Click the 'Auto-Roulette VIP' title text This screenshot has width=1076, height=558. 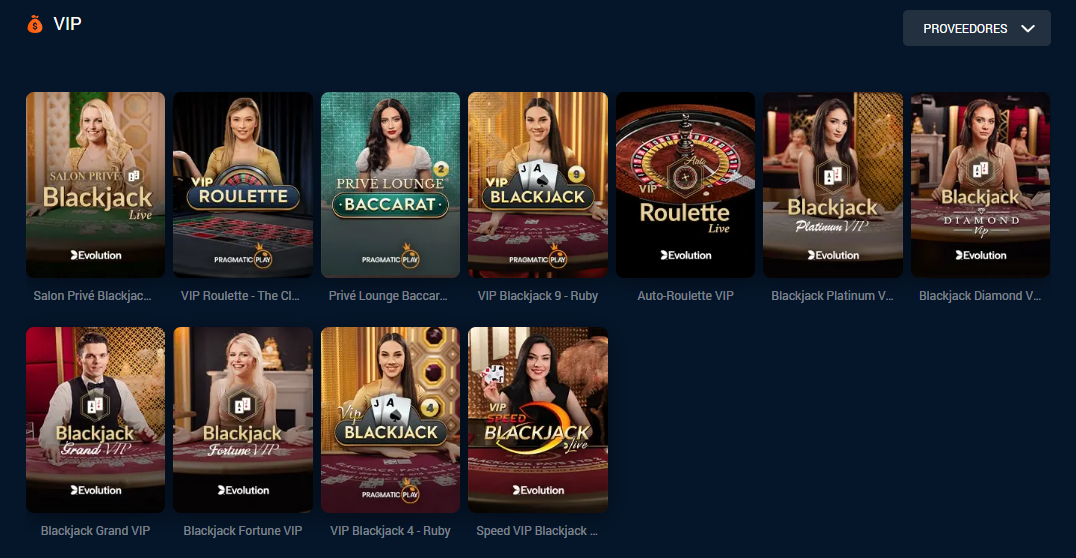(x=686, y=296)
